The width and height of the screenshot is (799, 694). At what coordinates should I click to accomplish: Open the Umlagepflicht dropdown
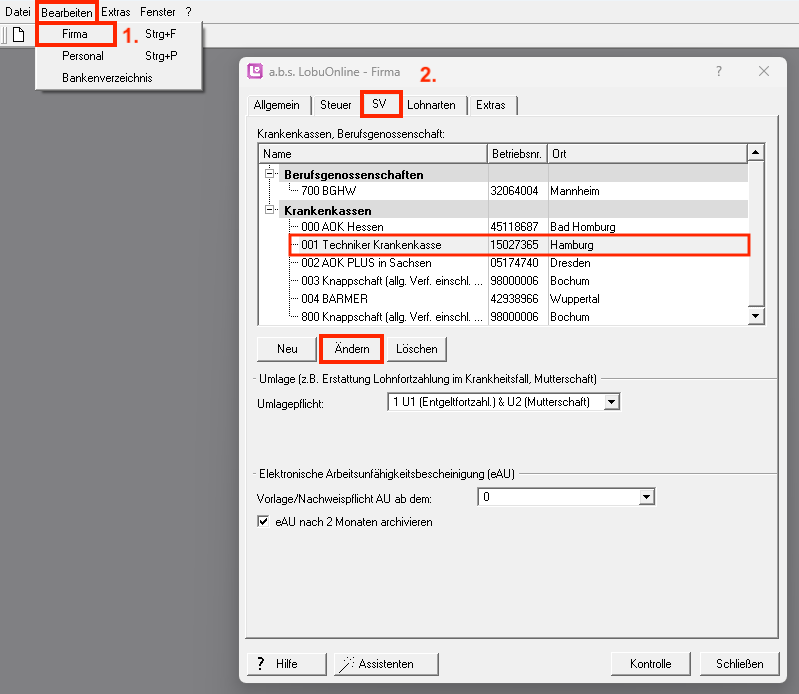tap(612, 402)
